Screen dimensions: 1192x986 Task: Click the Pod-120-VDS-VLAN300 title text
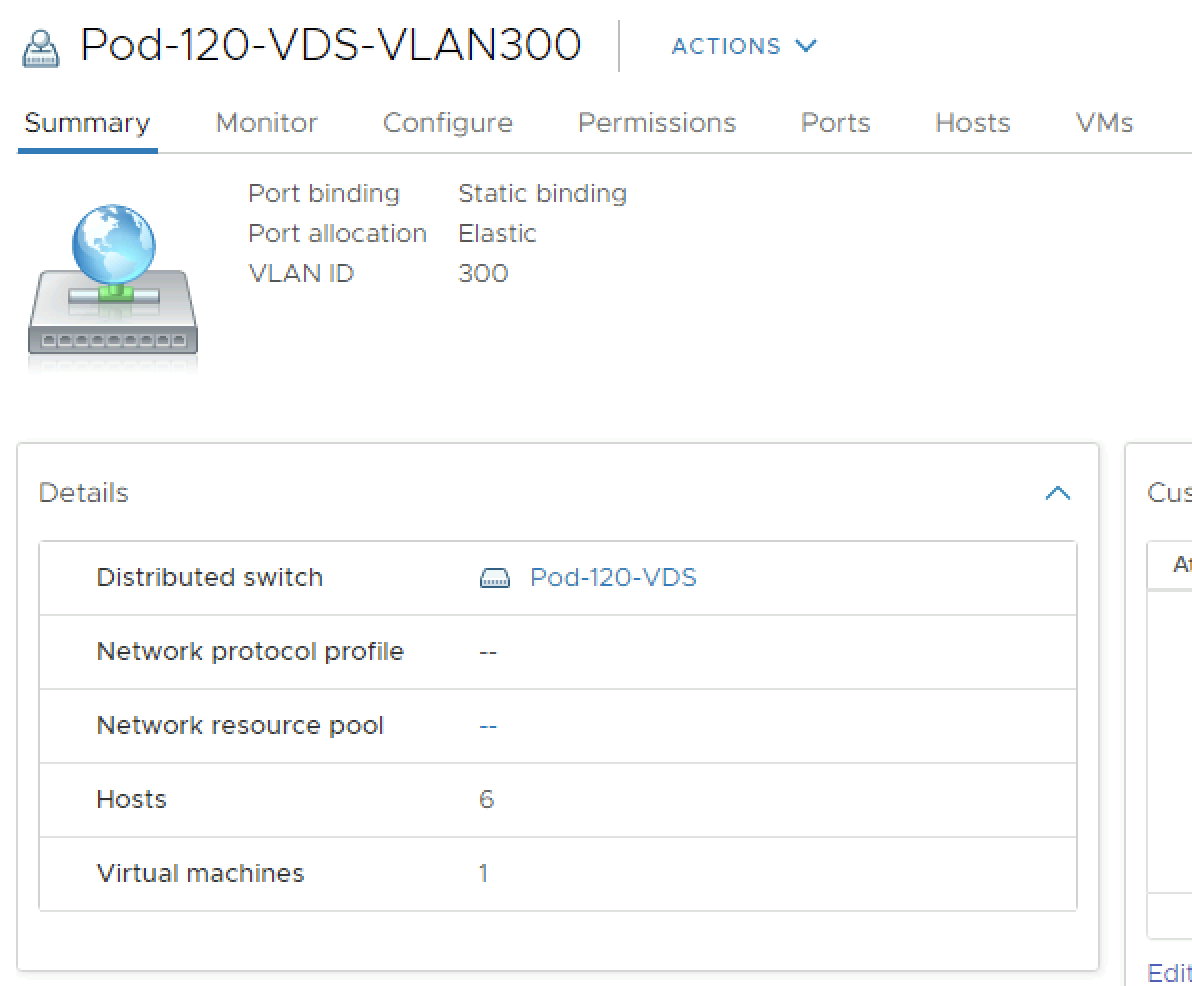coord(330,46)
